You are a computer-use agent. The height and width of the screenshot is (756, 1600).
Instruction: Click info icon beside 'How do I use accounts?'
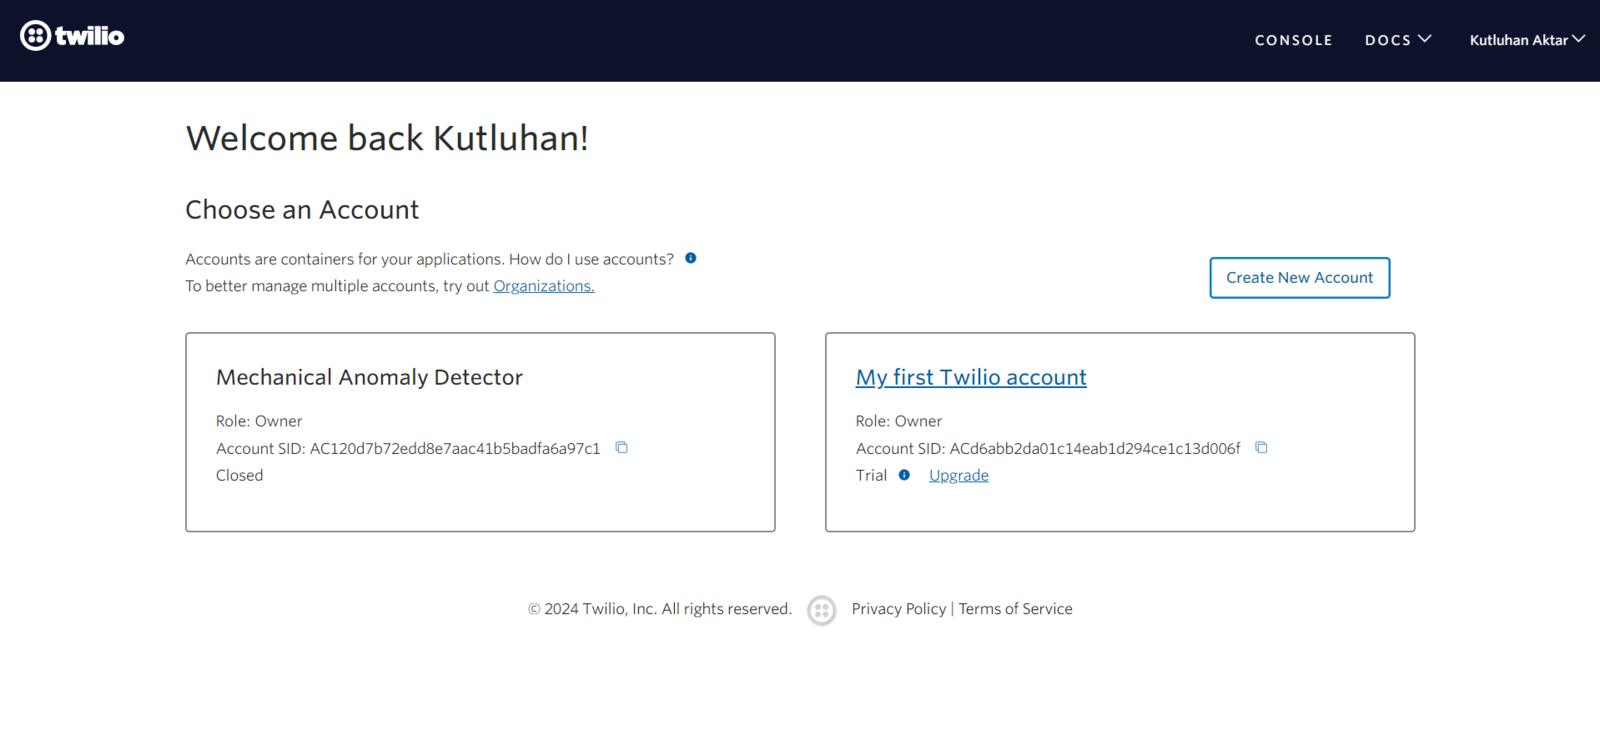tap(690, 258)
